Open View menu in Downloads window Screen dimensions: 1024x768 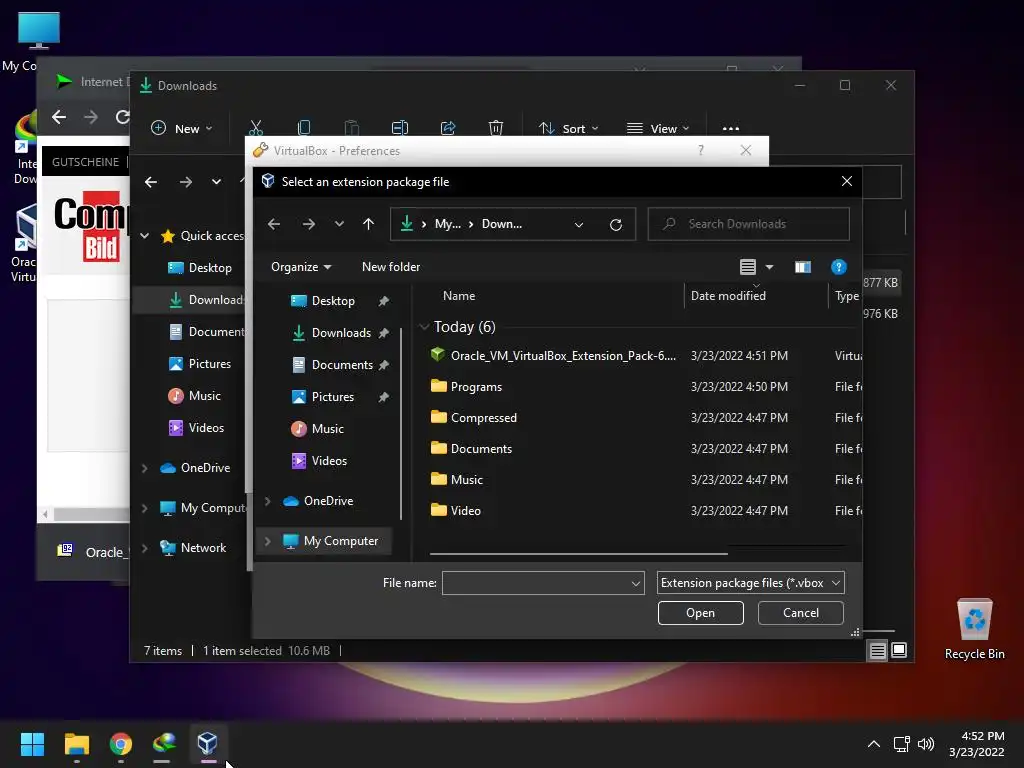pos(658,129)
